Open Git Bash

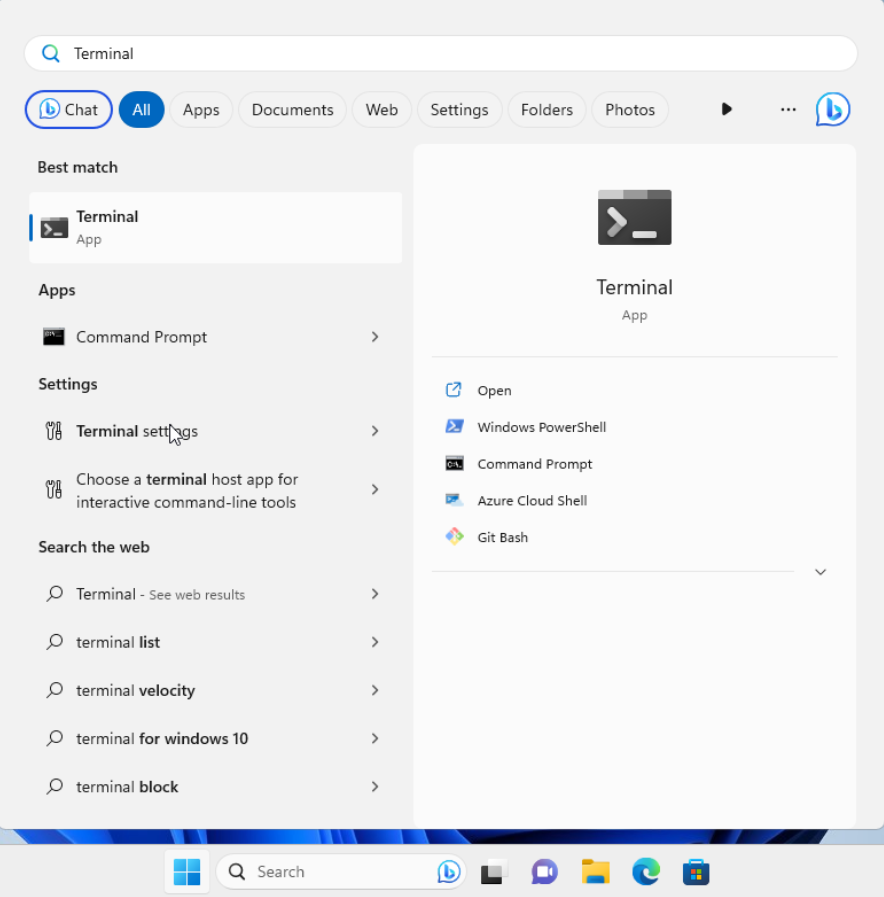pyautogui.click(x=502, y=537)
